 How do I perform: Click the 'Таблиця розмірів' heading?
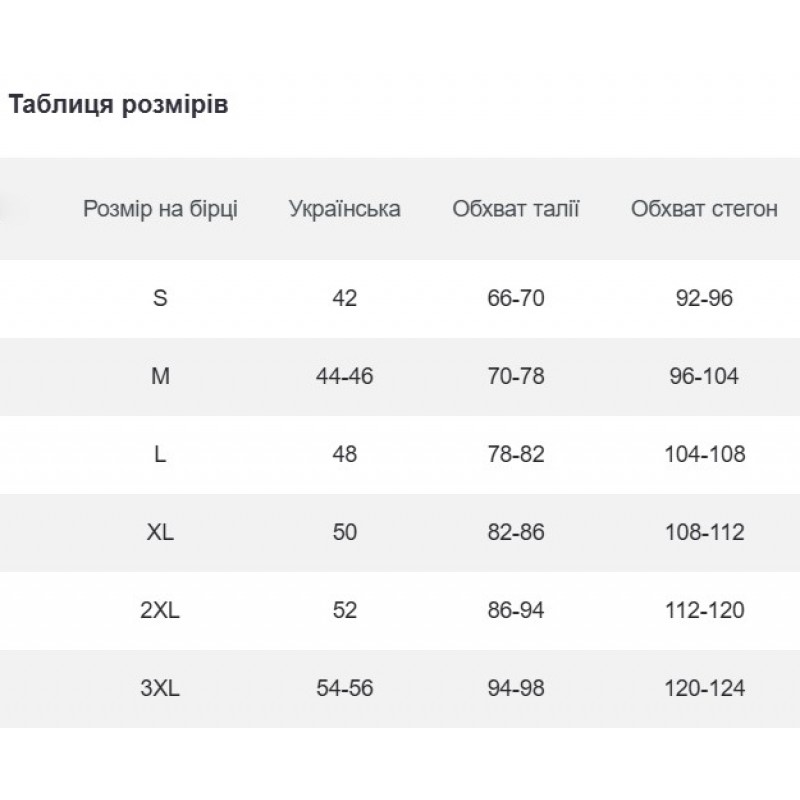point(118,105)
